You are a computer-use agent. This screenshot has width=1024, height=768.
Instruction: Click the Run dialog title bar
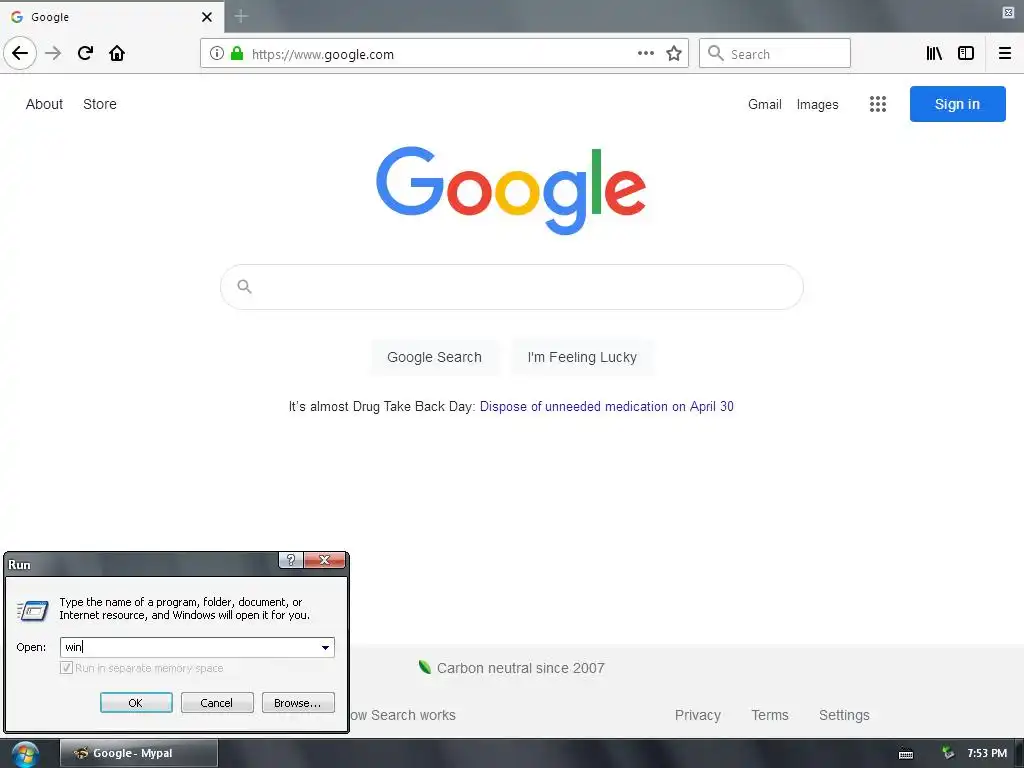point(142,564)
